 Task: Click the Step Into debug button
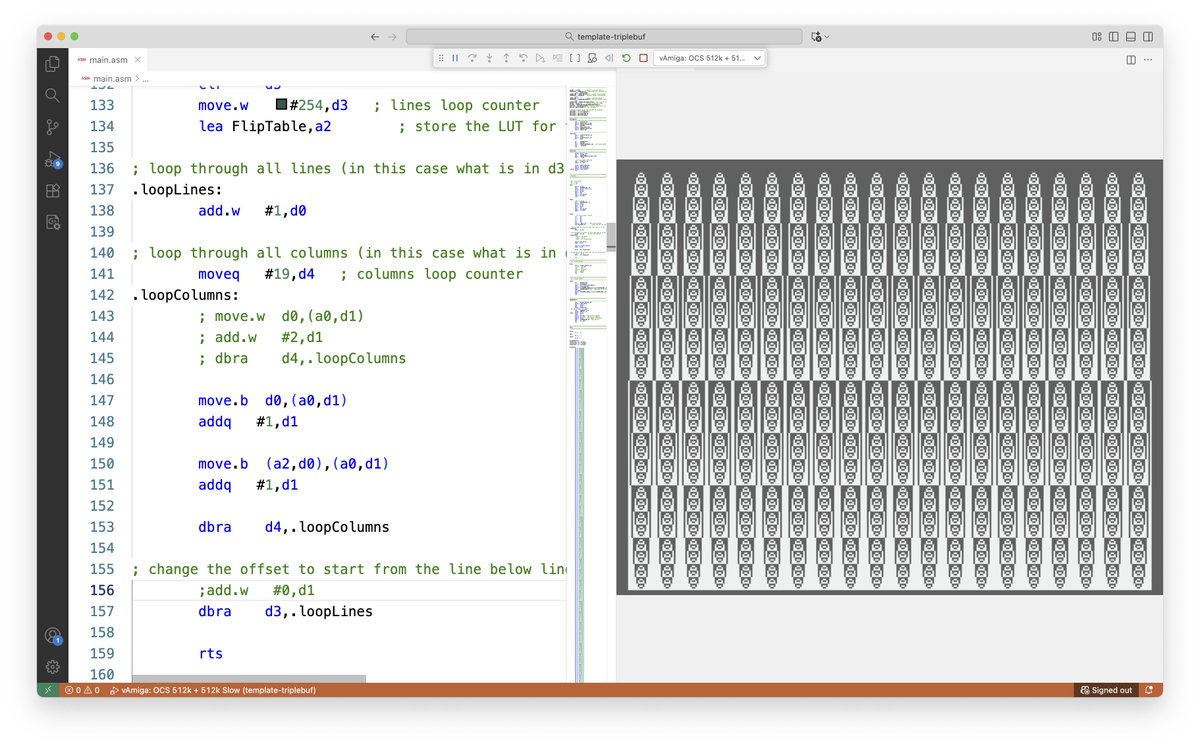tap(489, 59)
